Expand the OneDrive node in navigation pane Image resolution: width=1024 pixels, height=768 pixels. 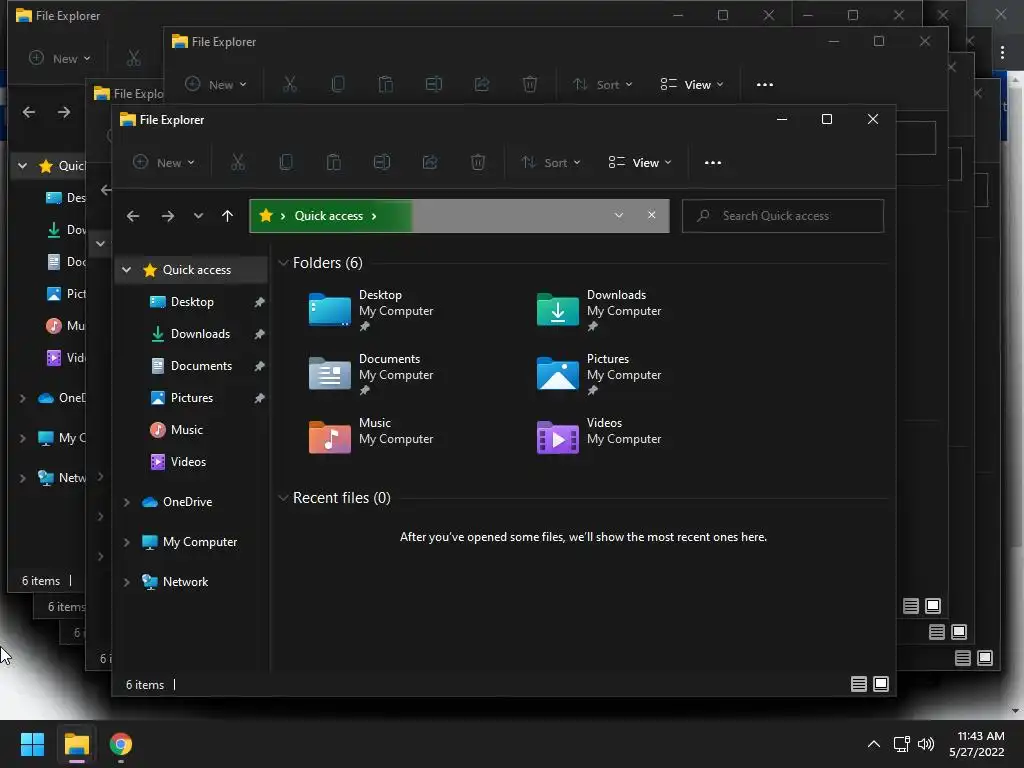point(127,502)
